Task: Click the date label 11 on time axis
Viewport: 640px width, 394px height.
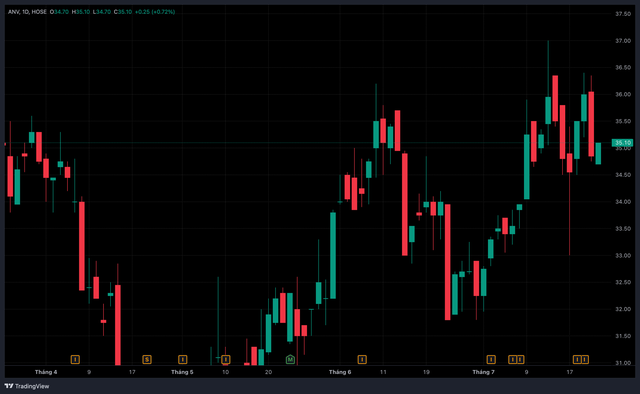Action: (383, 372)
